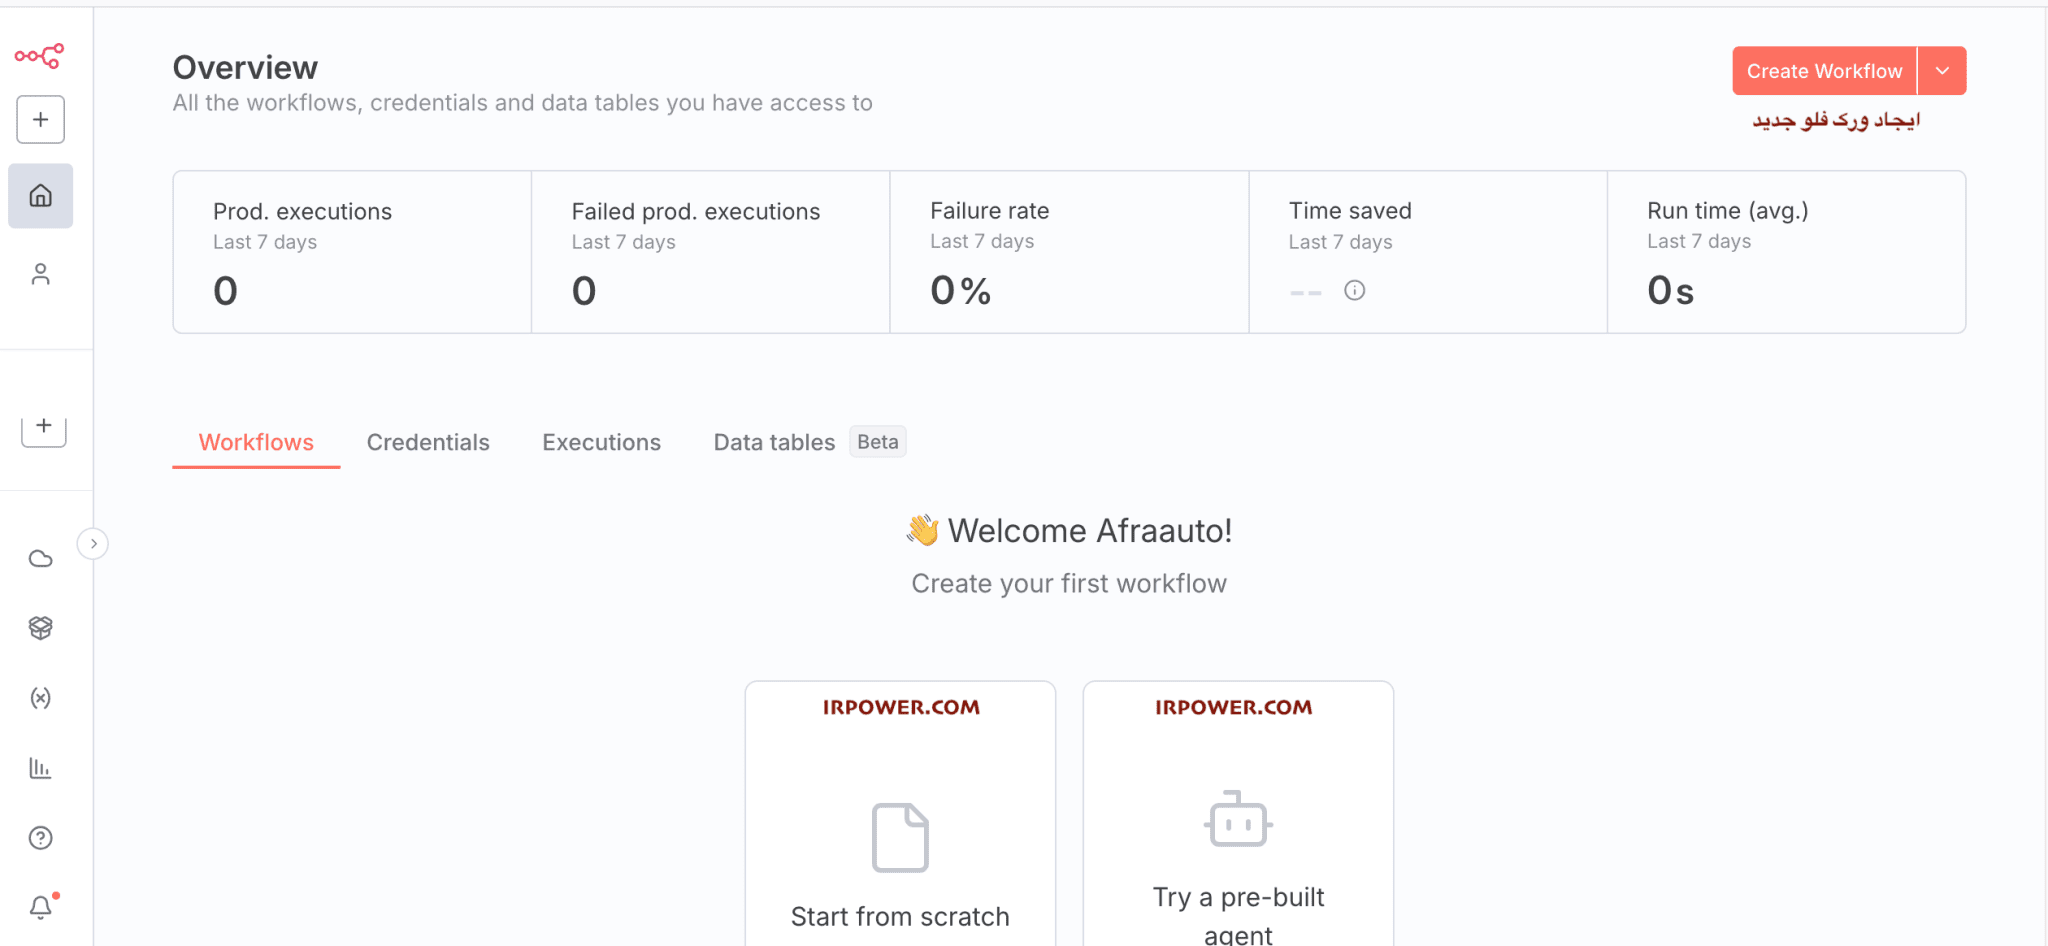Open the Create Workflow dropdown arrow
Viewport: 2048px width, 946px height.
[1942, 71]
